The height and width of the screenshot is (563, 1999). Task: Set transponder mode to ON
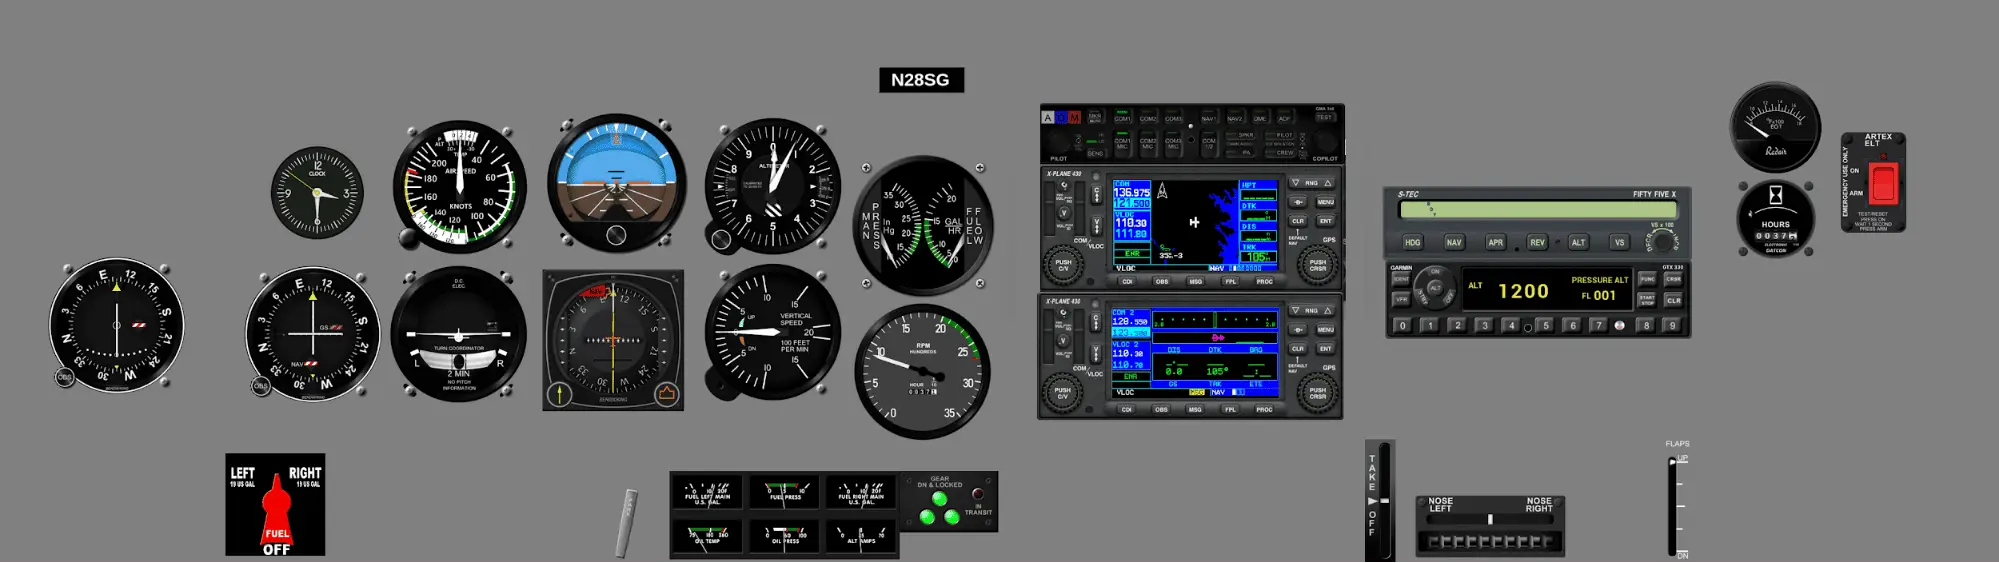point(1434,272)
